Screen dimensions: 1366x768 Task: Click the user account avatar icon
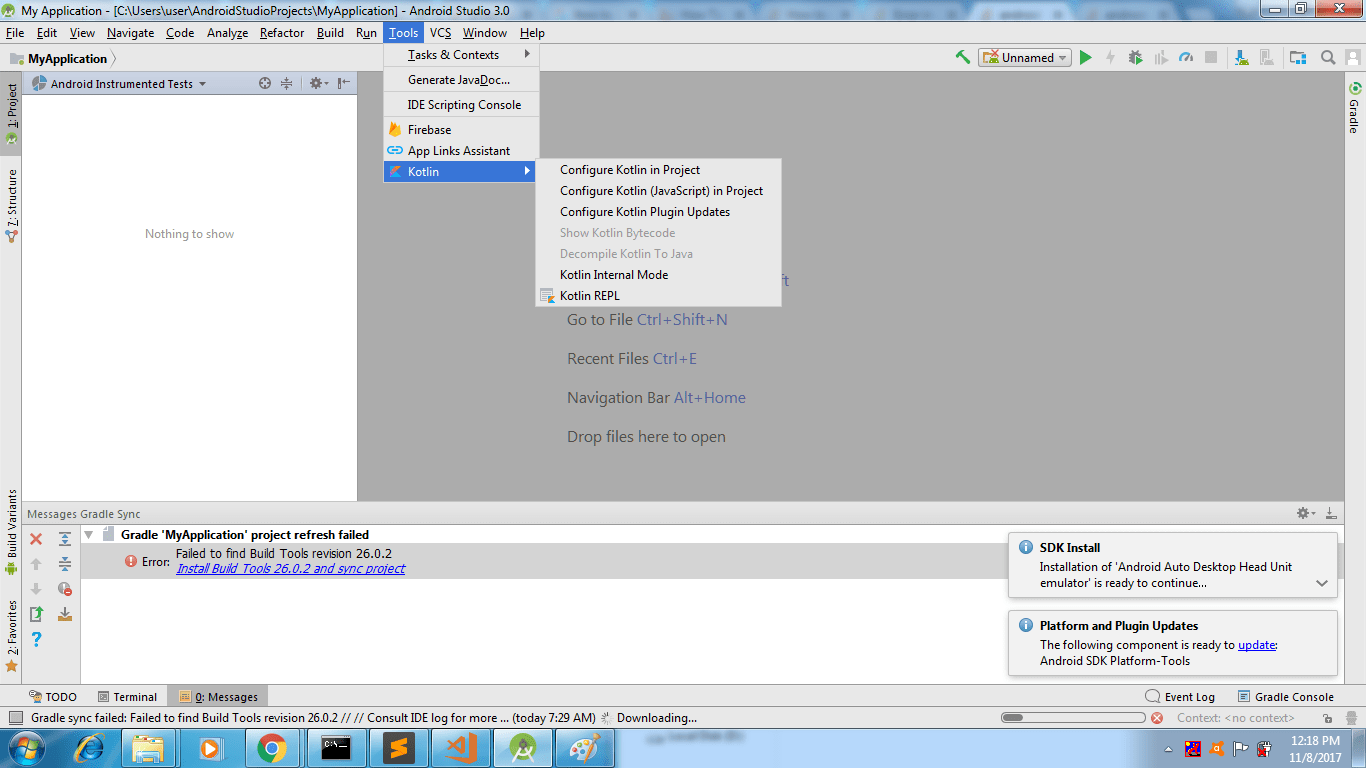pyautogui.click(x=1353, y=57)
